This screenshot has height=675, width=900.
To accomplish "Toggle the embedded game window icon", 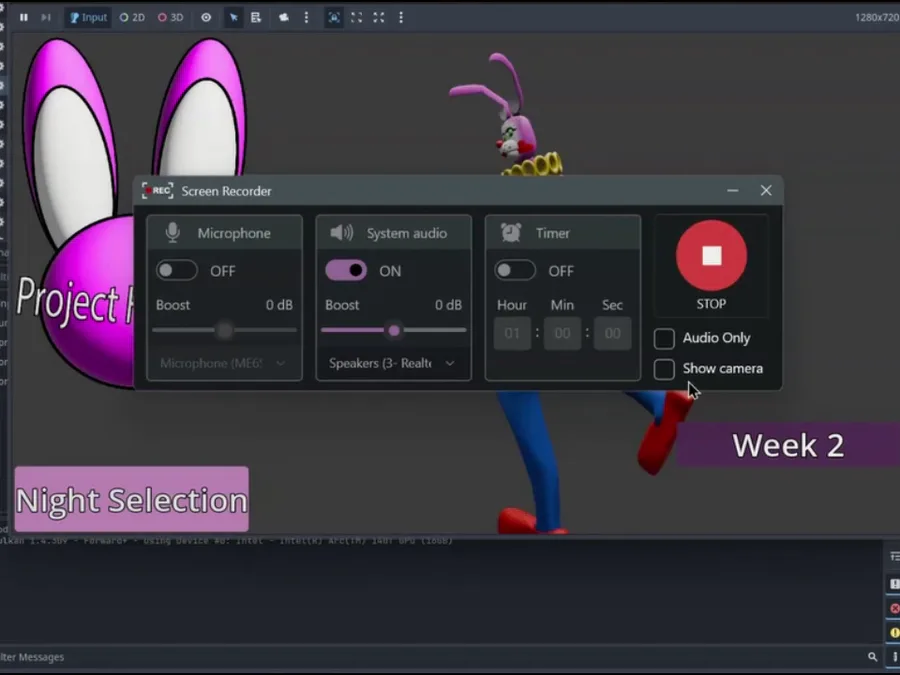I will [x=334, y=18].
